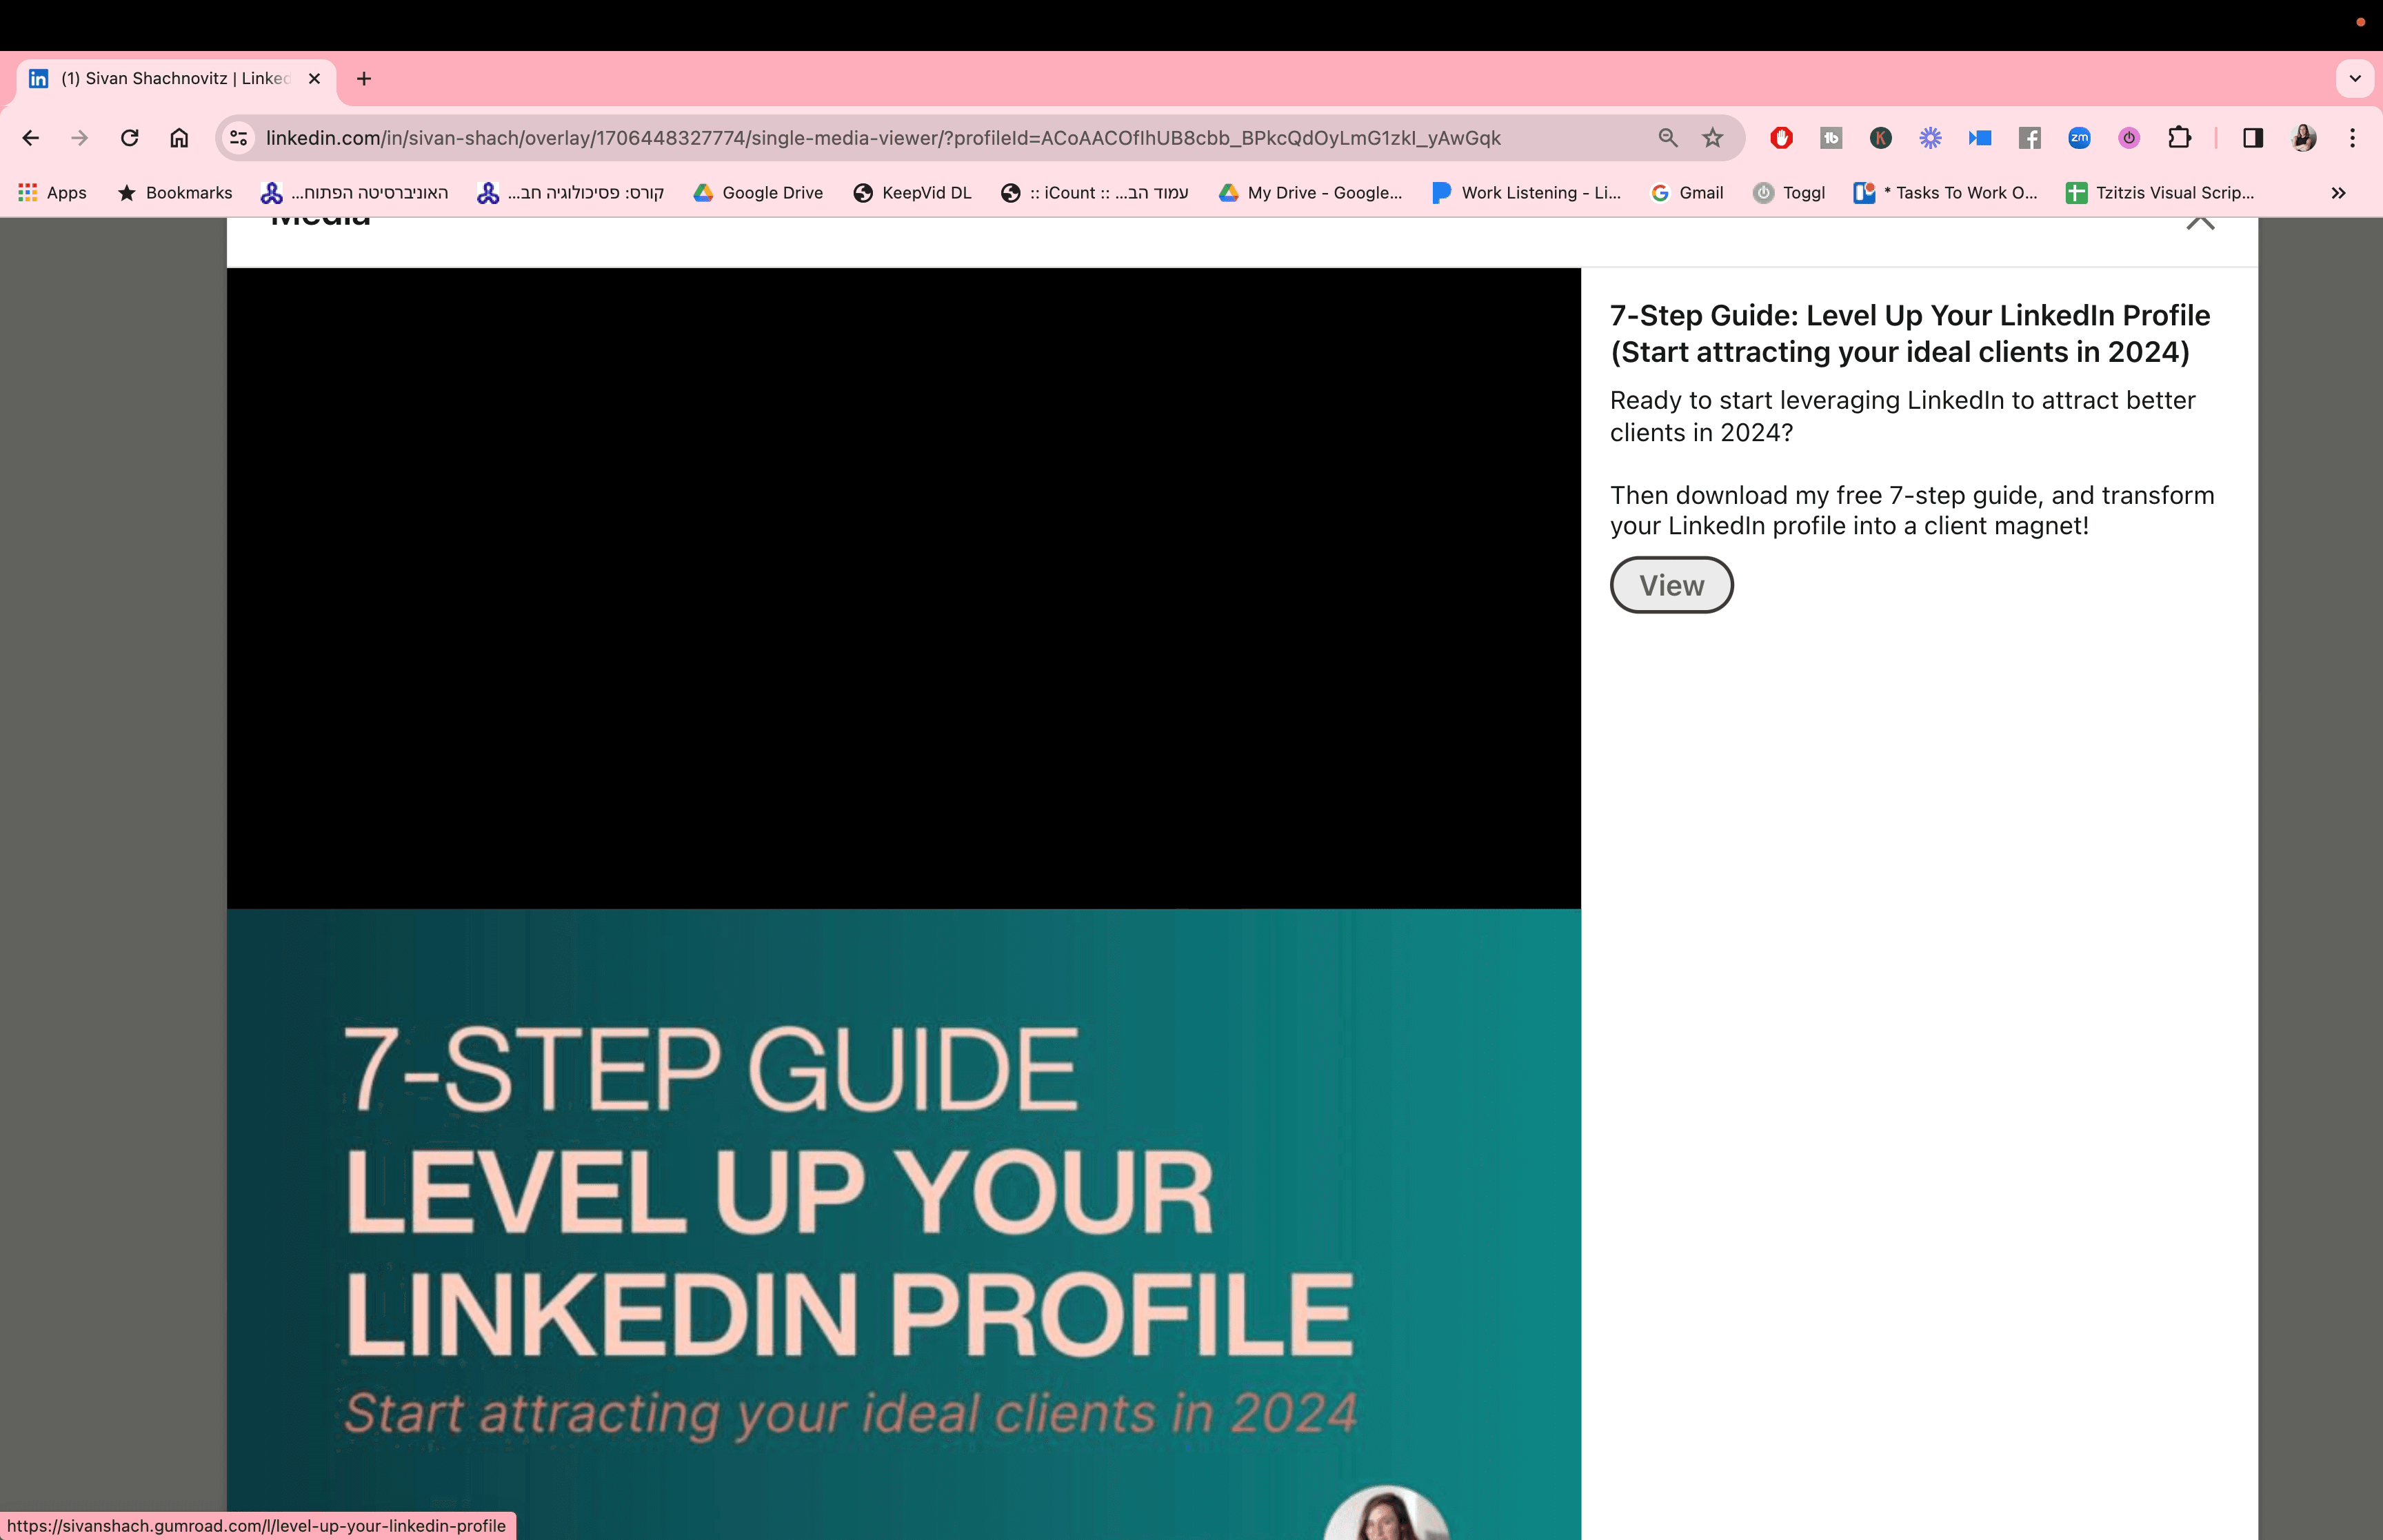Click the View button for the guide
This screenshot has width=2383, height=1540.
1671,585
